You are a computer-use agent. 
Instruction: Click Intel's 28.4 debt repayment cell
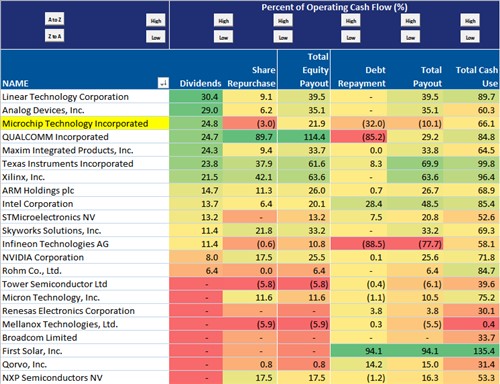(359, 204)
